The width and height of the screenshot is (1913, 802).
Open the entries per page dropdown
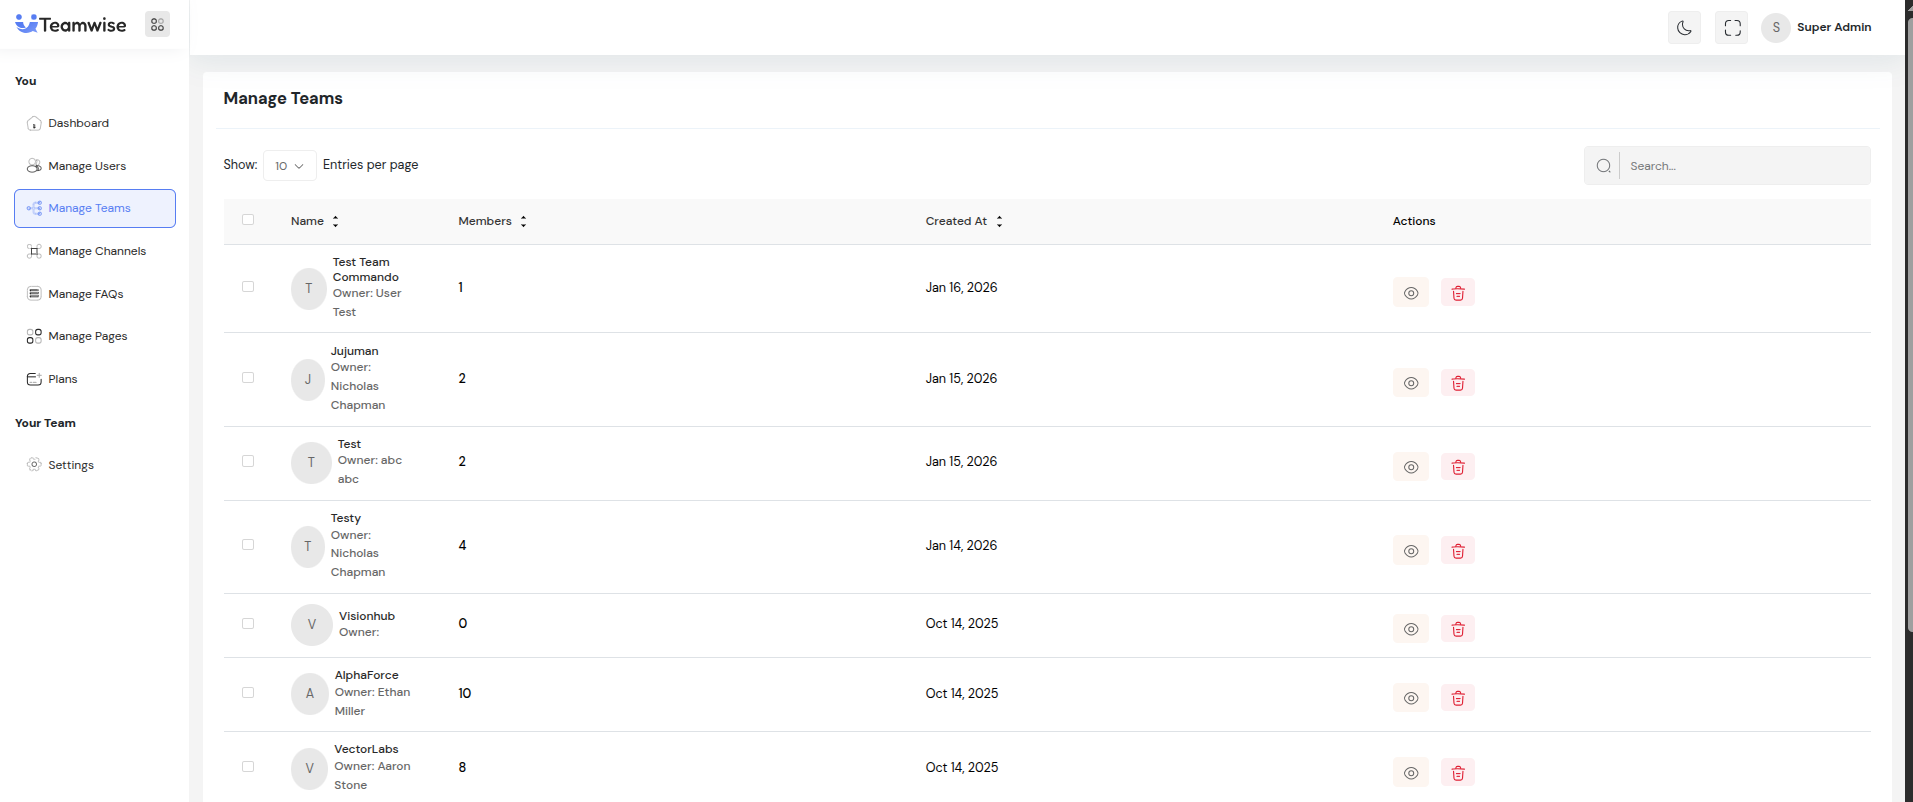pos(289,166)
